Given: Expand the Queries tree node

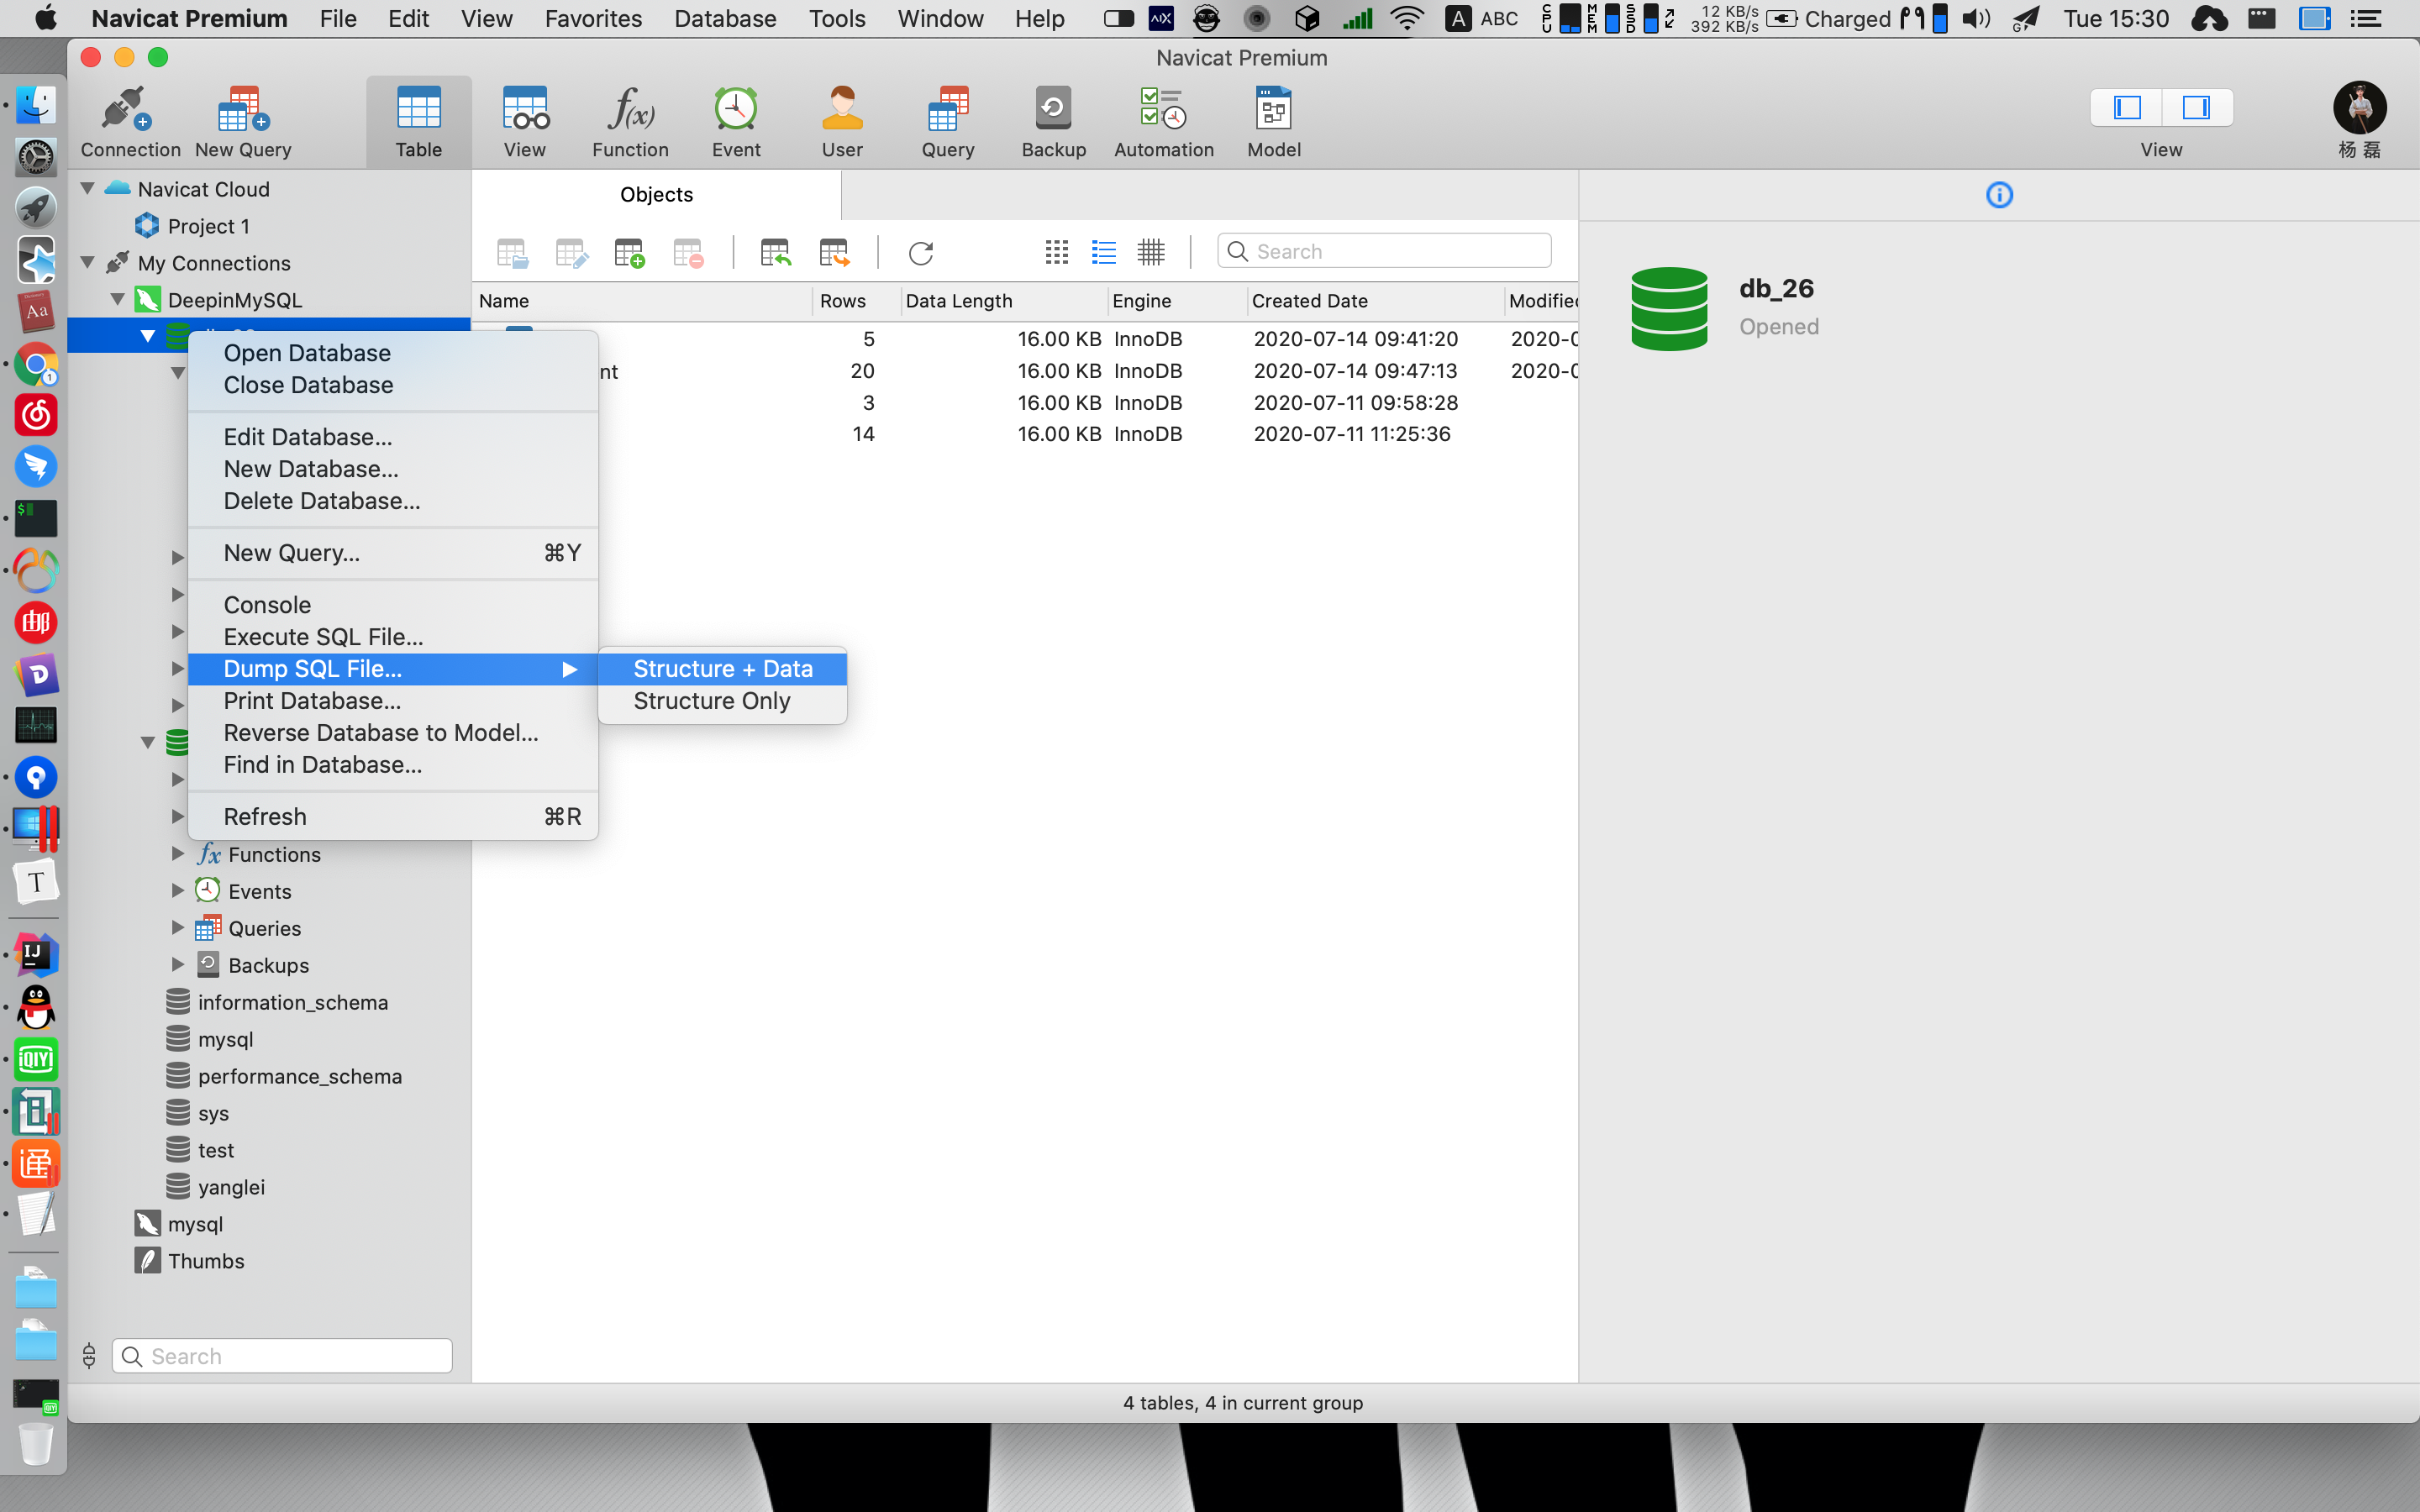Looking at the screenshot, I should pos(178,927).
